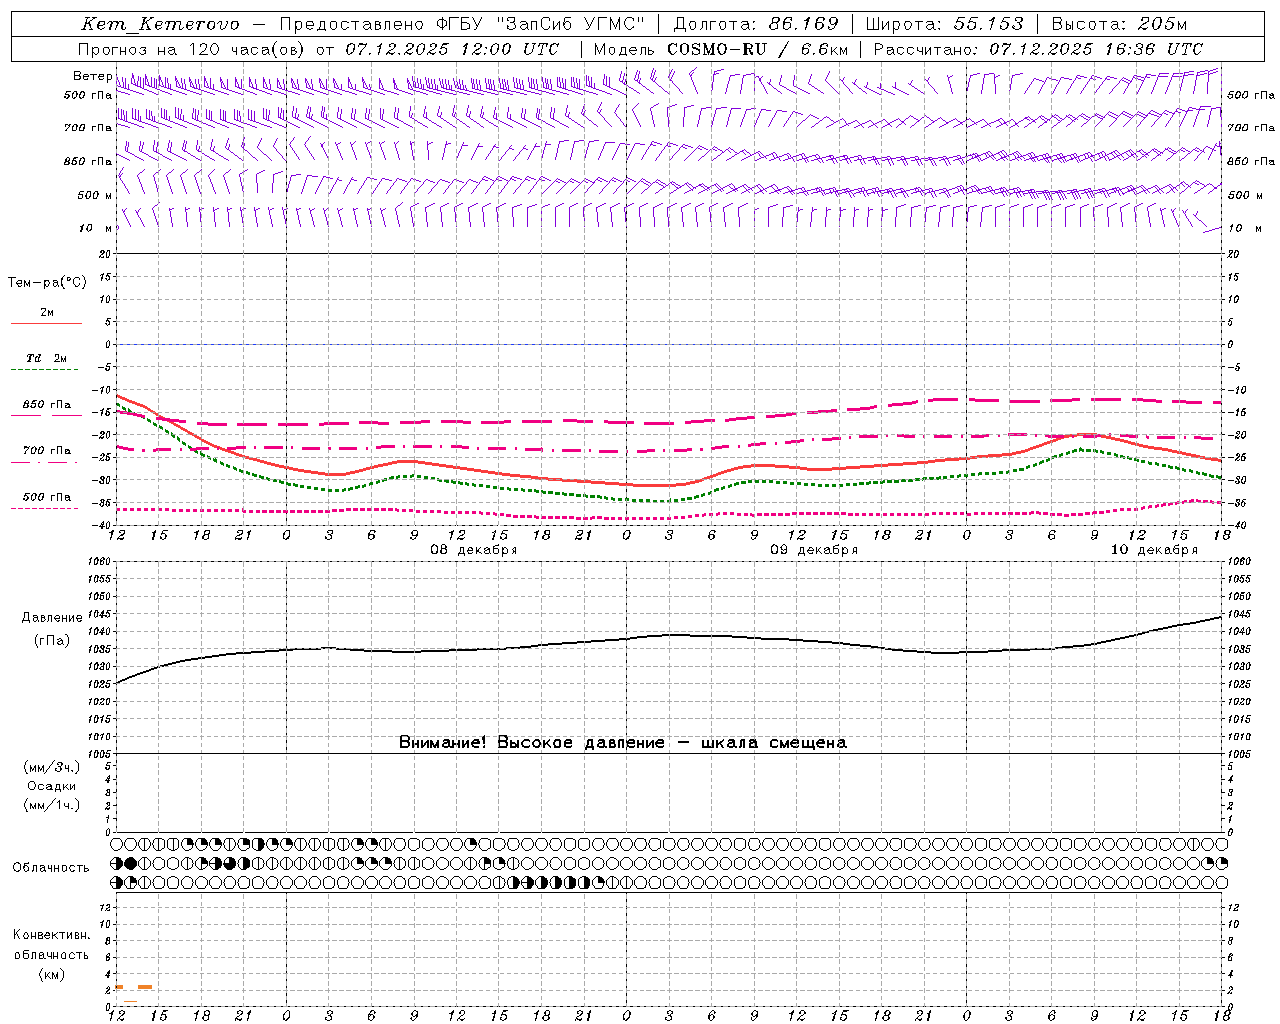Click the Ветер wind panel label
Image resolution: width=1280 pixels, height=1024 pixels.
pos(92,76)
